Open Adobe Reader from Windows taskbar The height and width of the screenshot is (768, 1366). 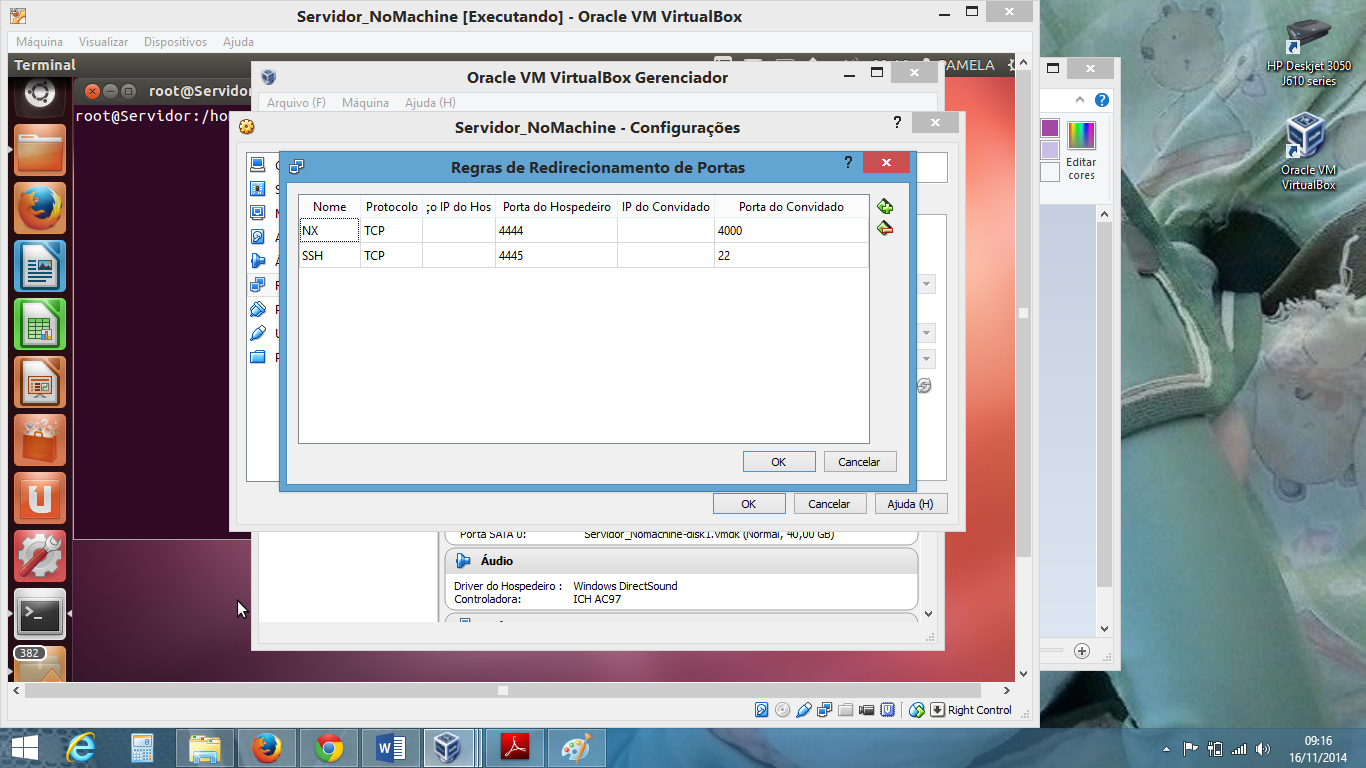515,748
